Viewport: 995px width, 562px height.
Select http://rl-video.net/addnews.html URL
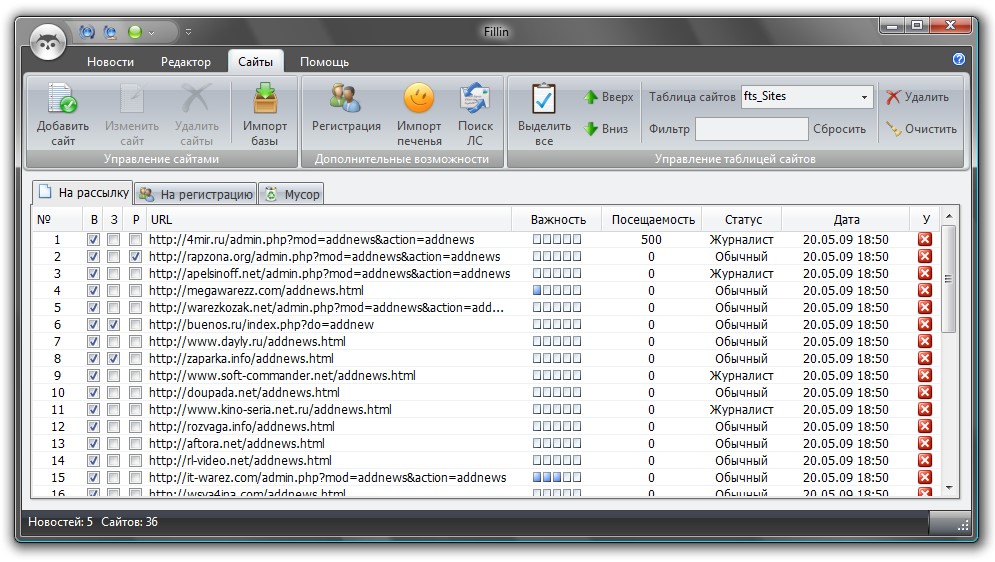coord(241,461)
